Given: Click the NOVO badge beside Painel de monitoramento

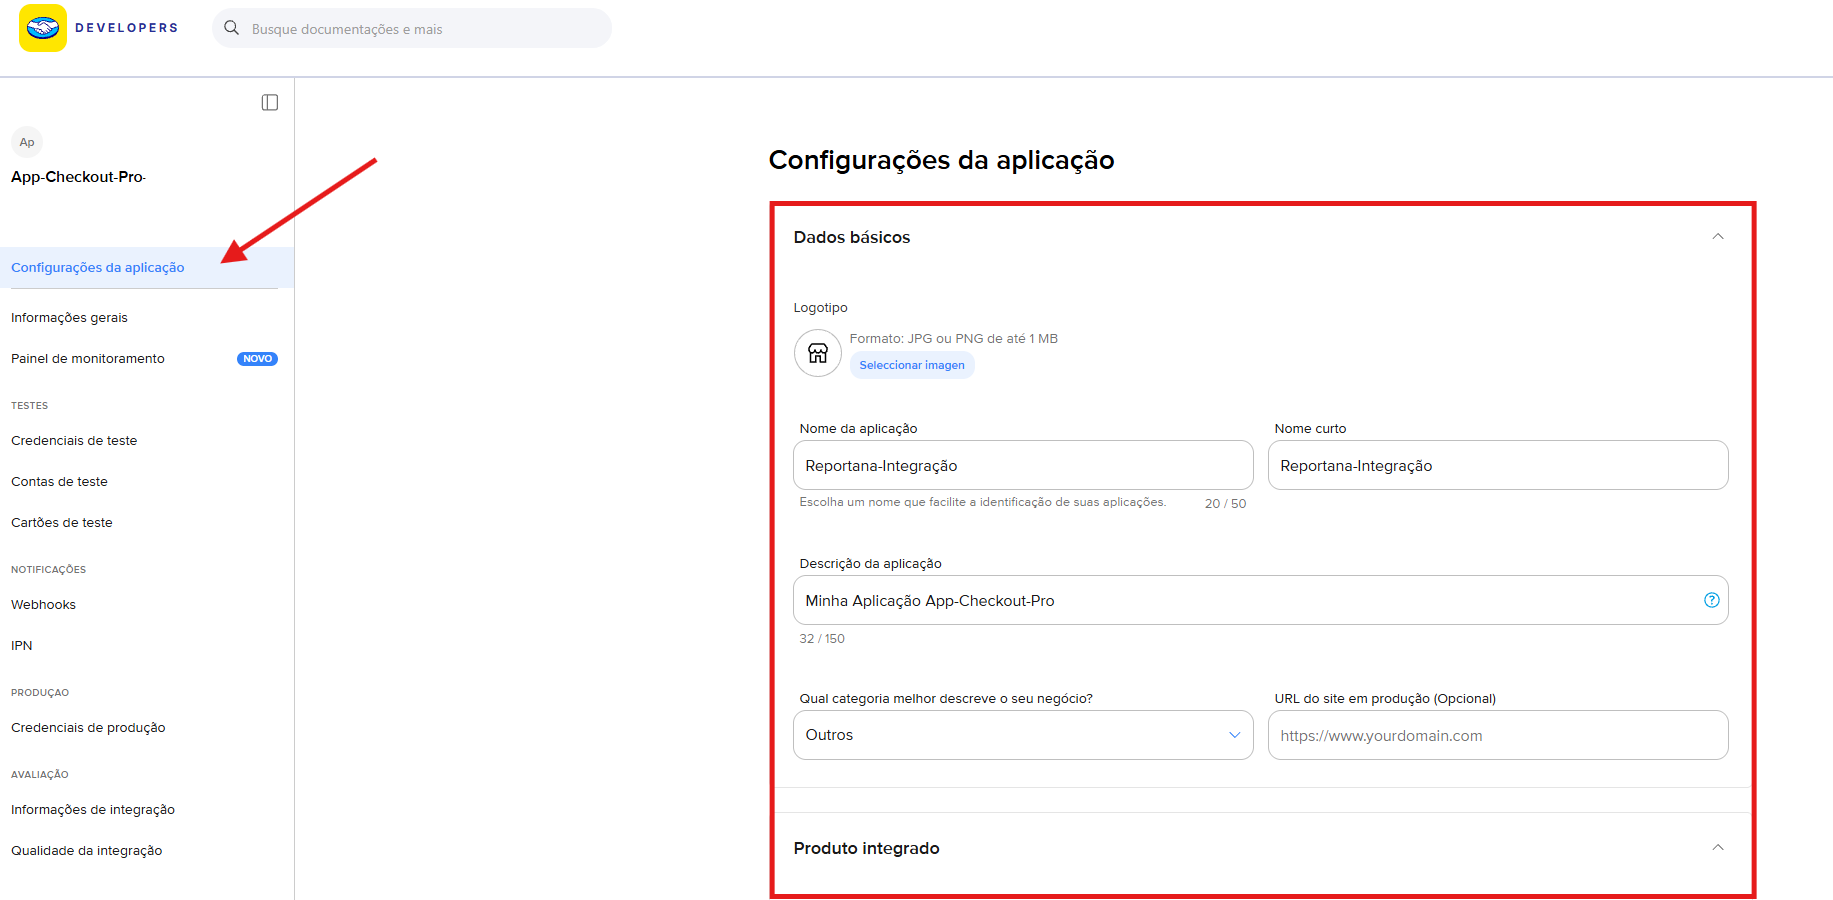Looking at the screenshot, I should (x=257, y=359).
